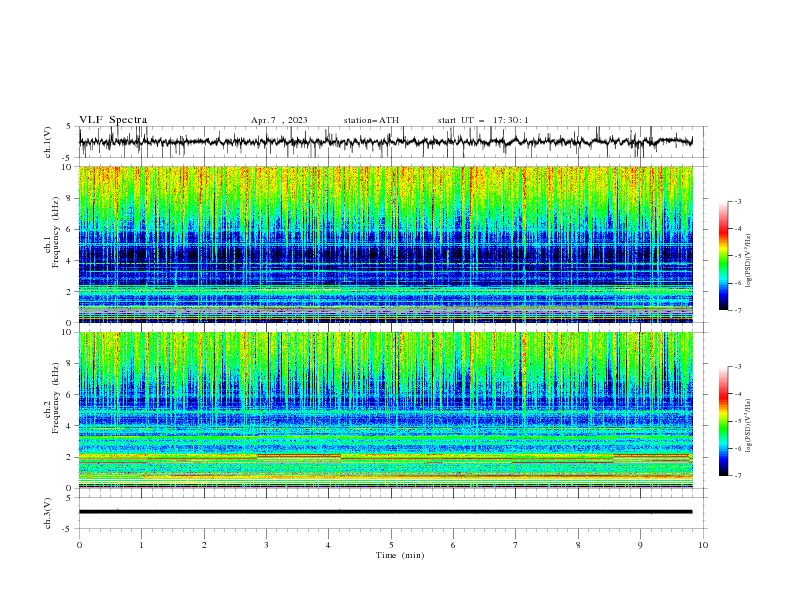Click the "-3" tick on ch.1 colorbar
Screen dimensions: 792x612
click(x=738, y=201)
